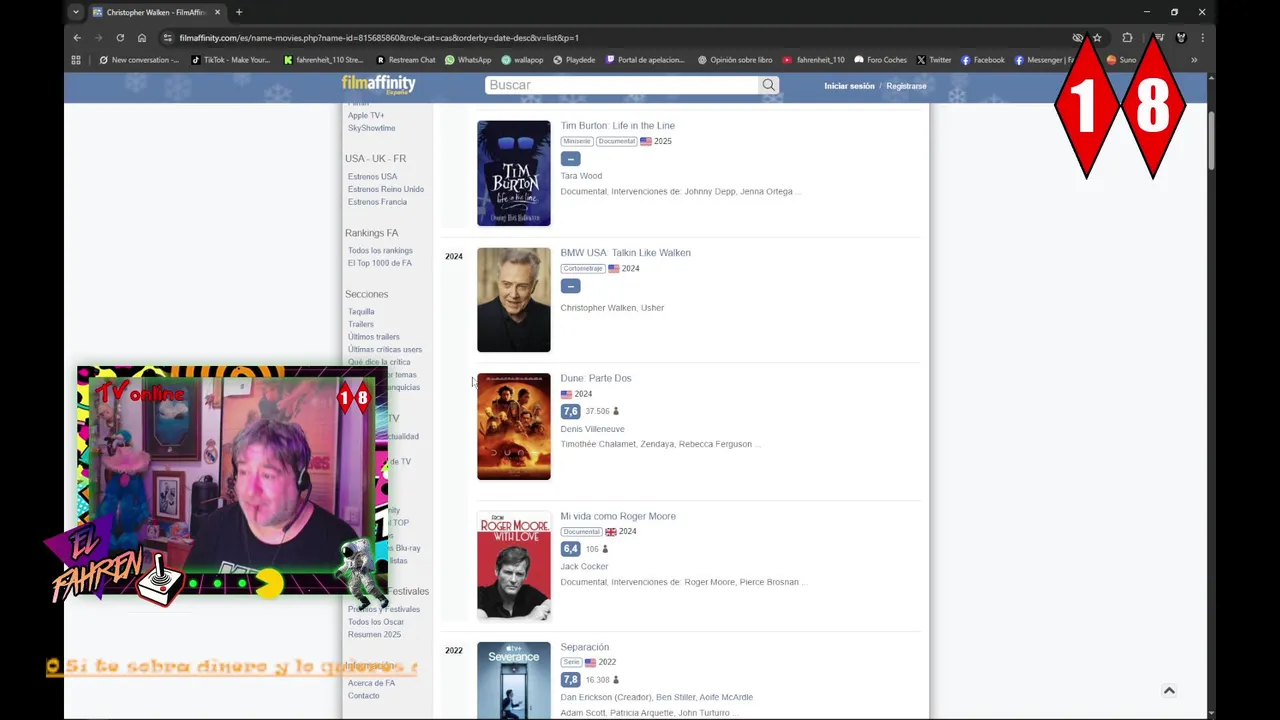Open Estrenos USA sidebar link
1280x720 pixels.
(x=372, y=177)
